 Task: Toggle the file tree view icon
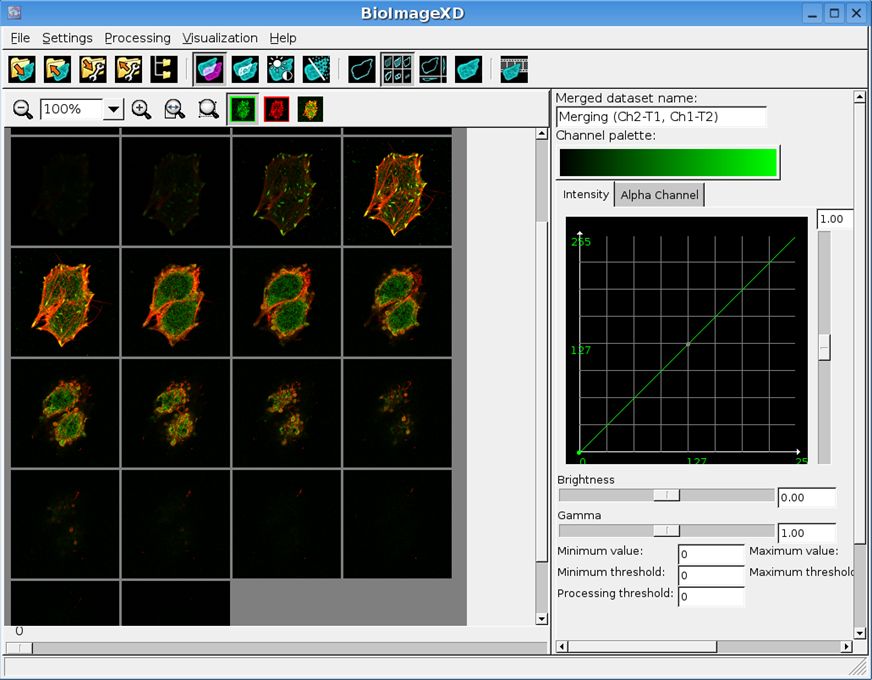point(165,69)
